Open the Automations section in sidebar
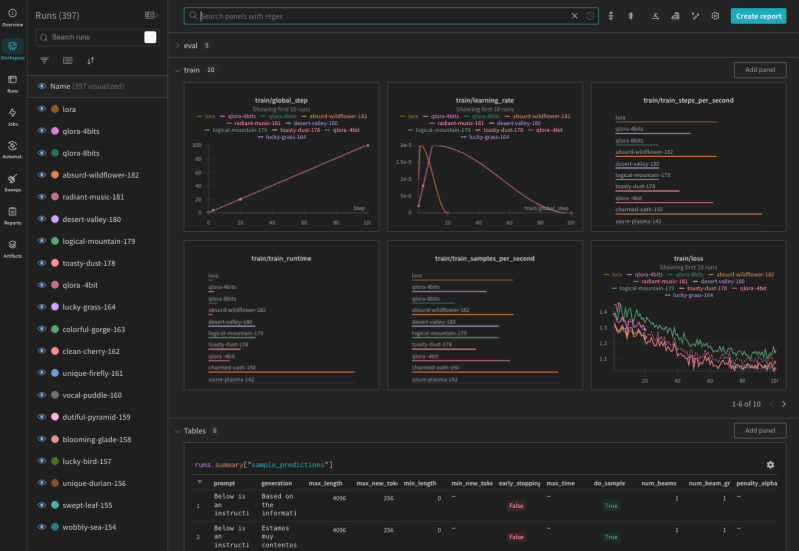799x551 pixels. [x=12, y=149]
